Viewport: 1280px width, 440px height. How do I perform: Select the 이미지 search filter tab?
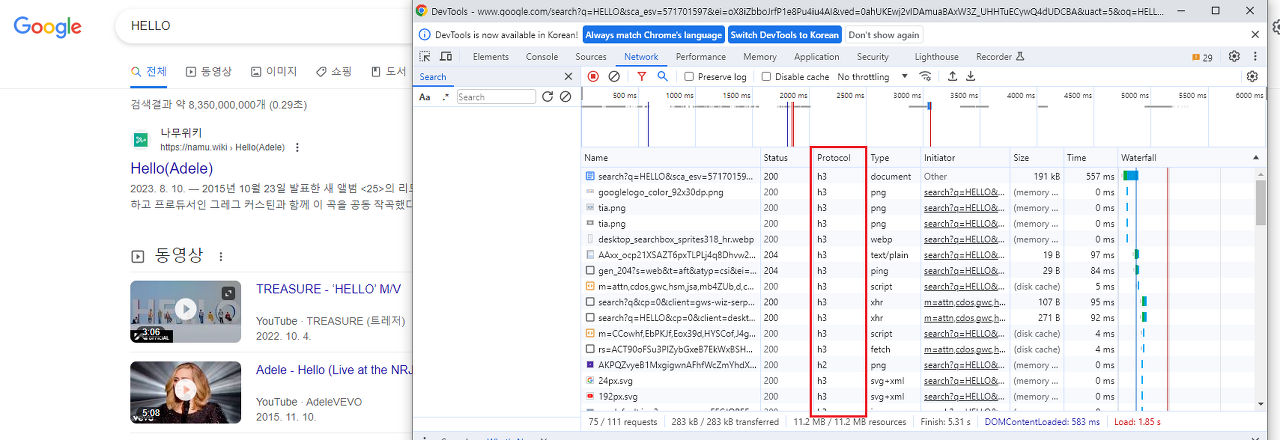[x=274, y=72]
